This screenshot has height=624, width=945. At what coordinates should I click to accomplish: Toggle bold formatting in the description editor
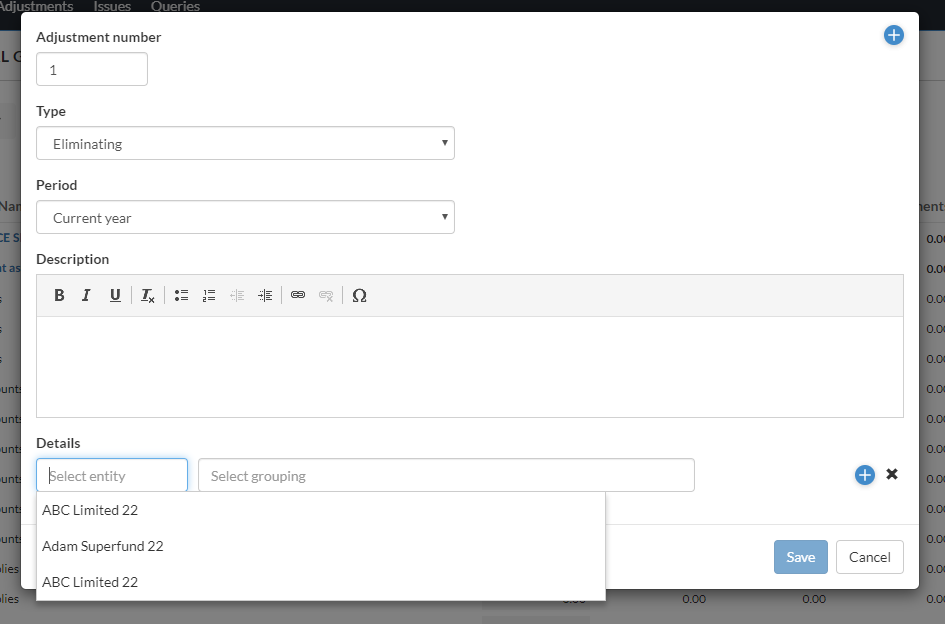pos(59,295)
